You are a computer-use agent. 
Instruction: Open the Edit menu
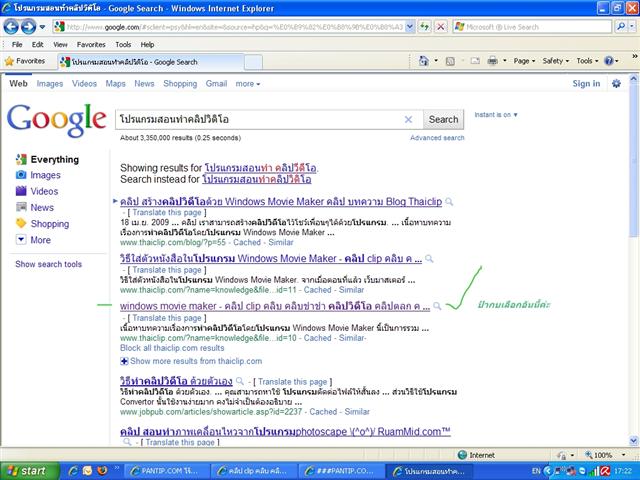pyautogui.click(x=38, y=44)
